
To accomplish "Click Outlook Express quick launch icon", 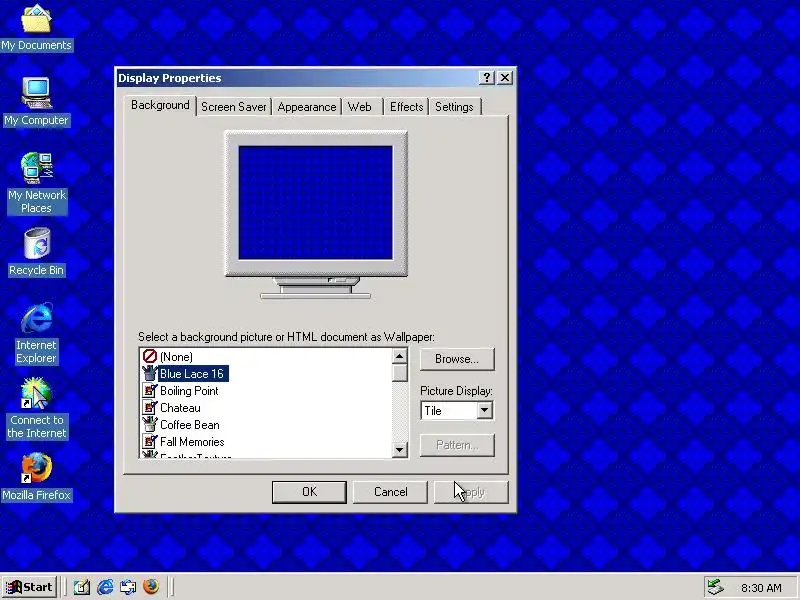I will click(128, 587).
